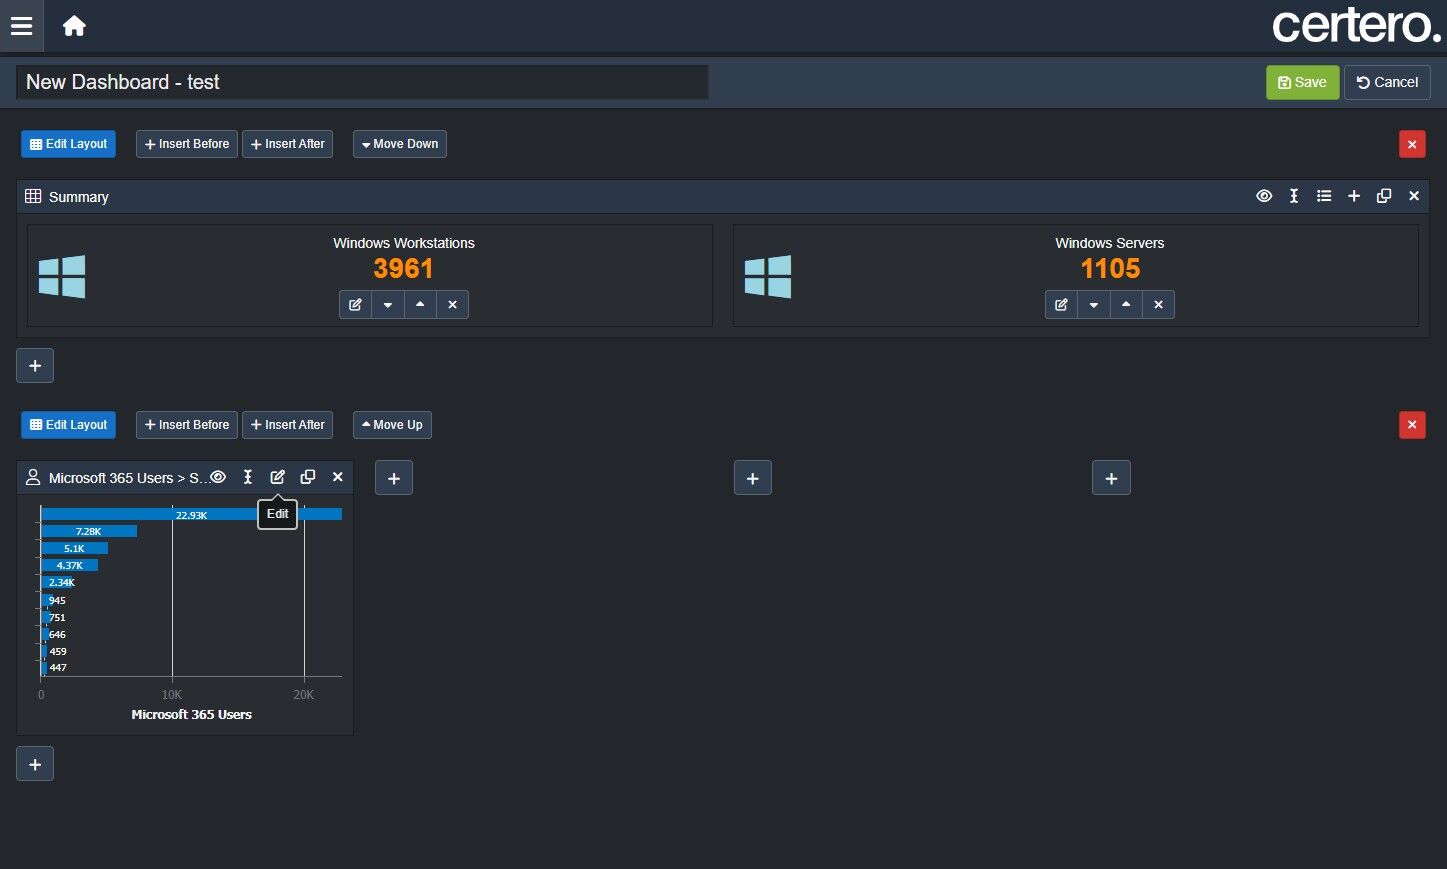
Task: Select the 22.93K bar in the chart
Action: coord(191,514)
